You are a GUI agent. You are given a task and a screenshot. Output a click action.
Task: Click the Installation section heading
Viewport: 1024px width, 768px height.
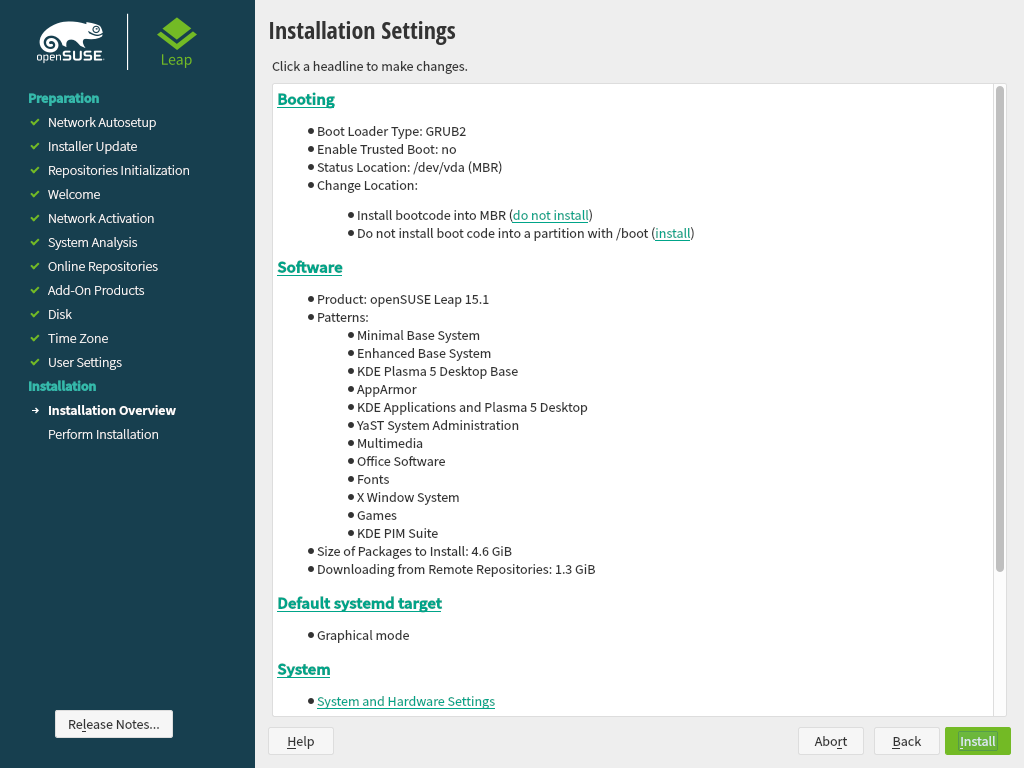[x=62, y=386]
